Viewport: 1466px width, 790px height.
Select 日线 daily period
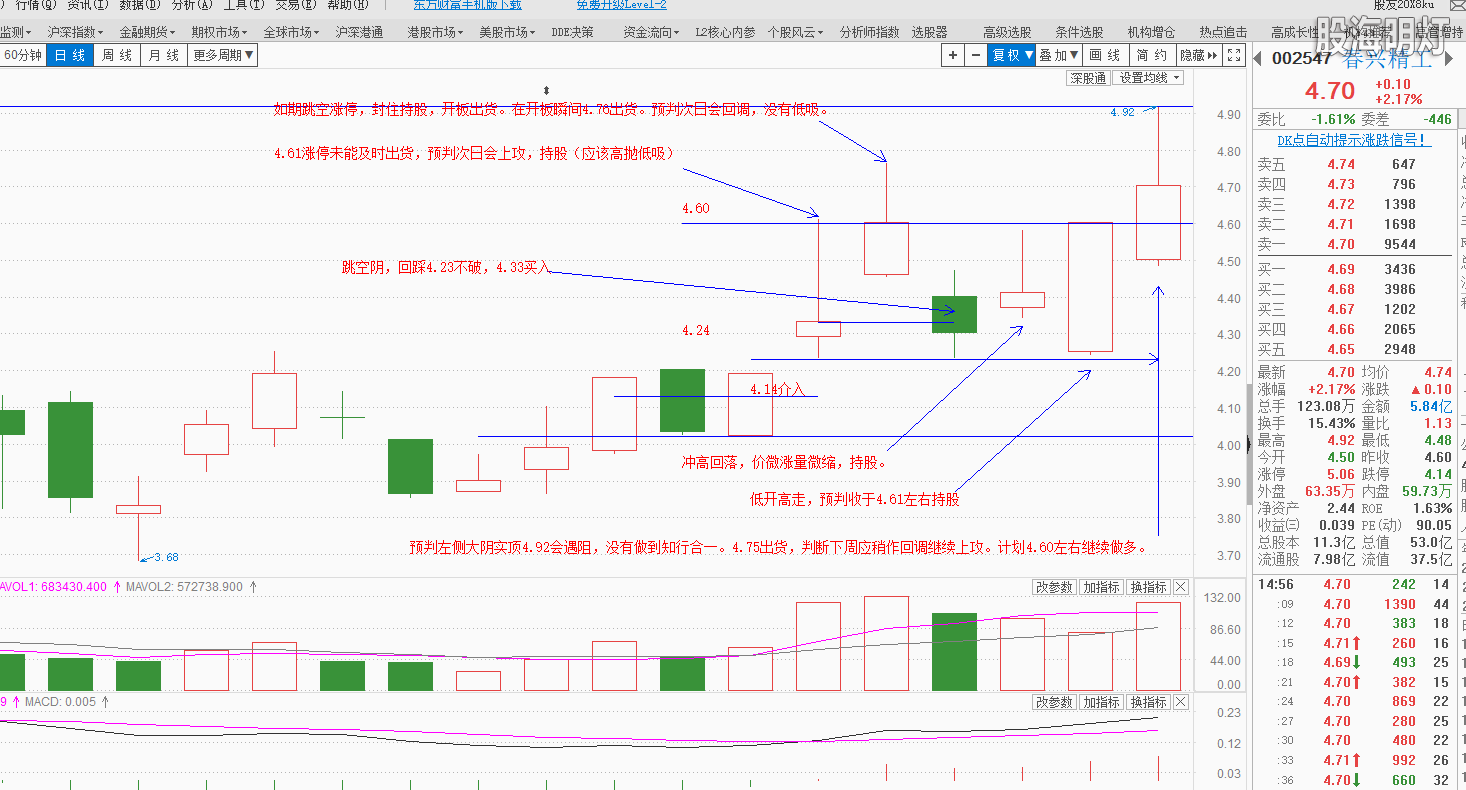point(70,55)
